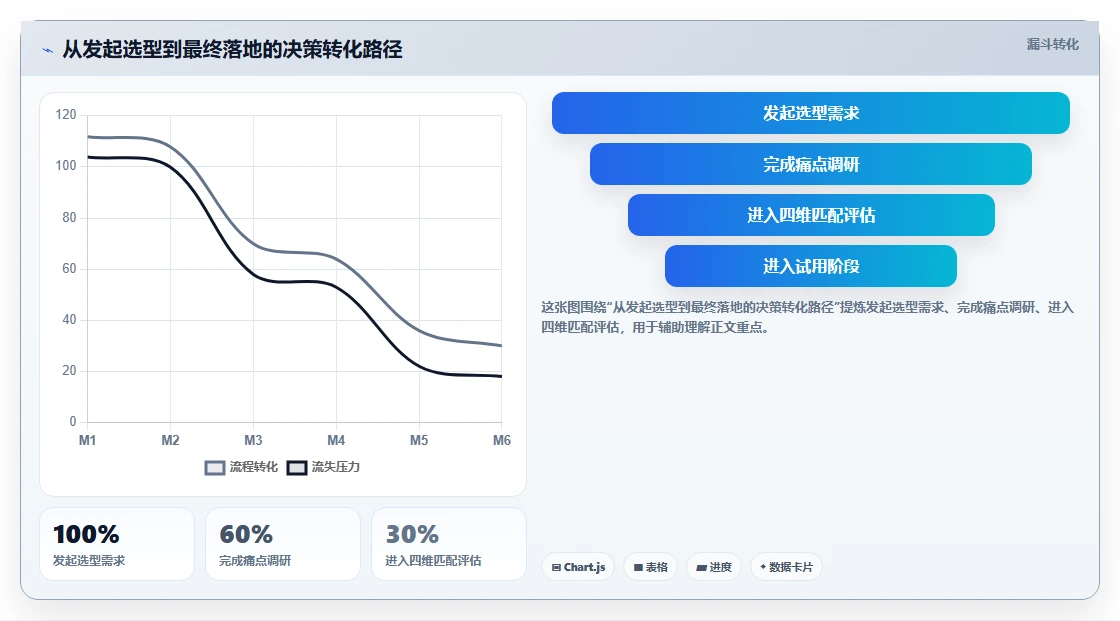The width and height of the screenshot is (1120, 621).
Task: Click the 20 y-axis value
Action: point(69,371)
